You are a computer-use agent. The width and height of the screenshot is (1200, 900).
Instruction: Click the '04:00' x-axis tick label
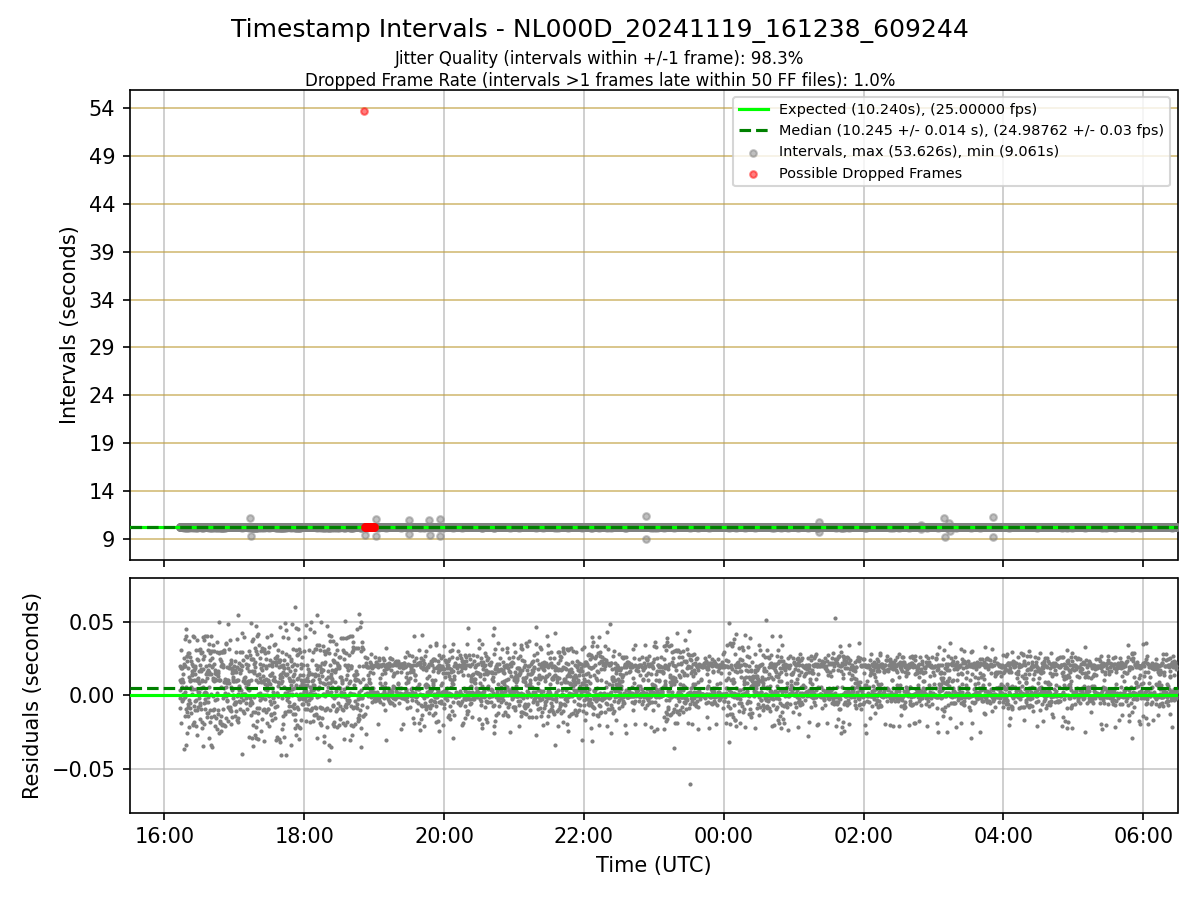[1003, 834]
